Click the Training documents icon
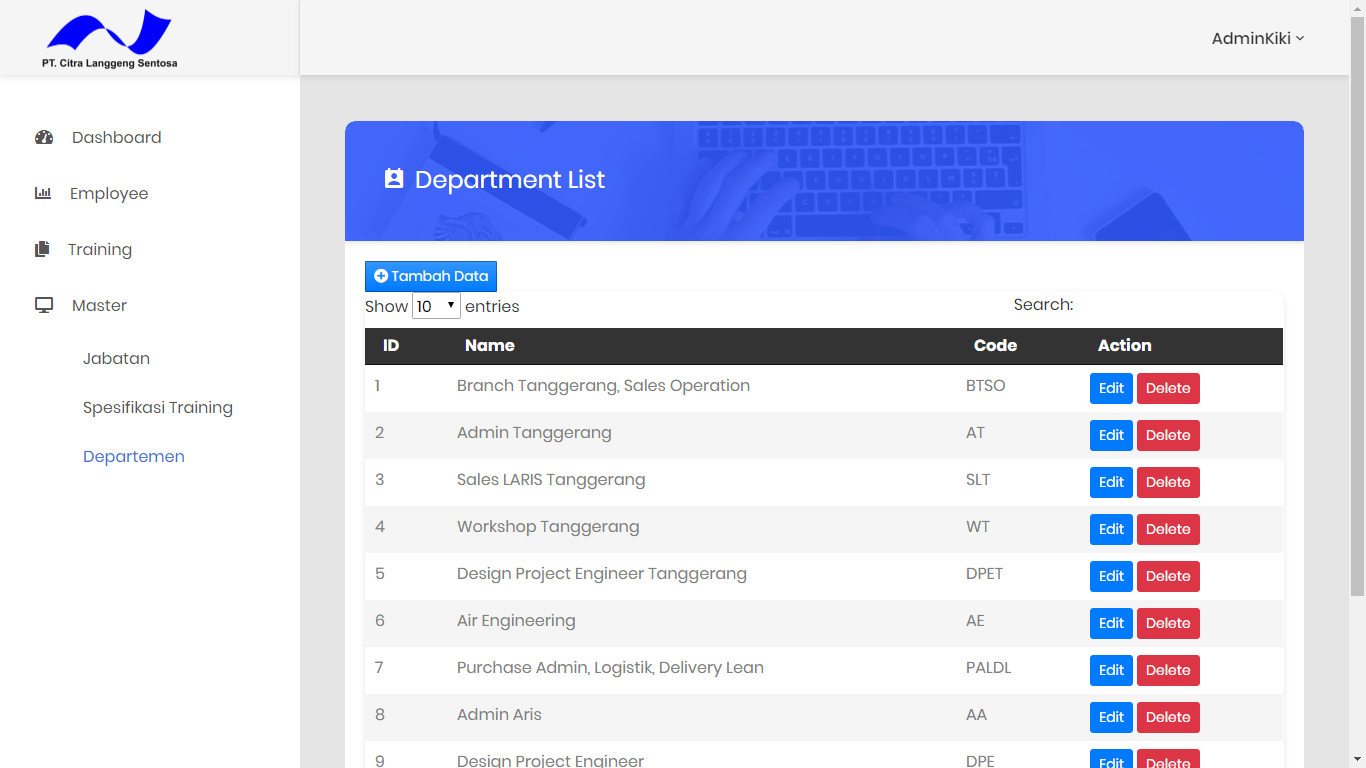Viewport: 1366px width, 768px height. click(42, 249)
